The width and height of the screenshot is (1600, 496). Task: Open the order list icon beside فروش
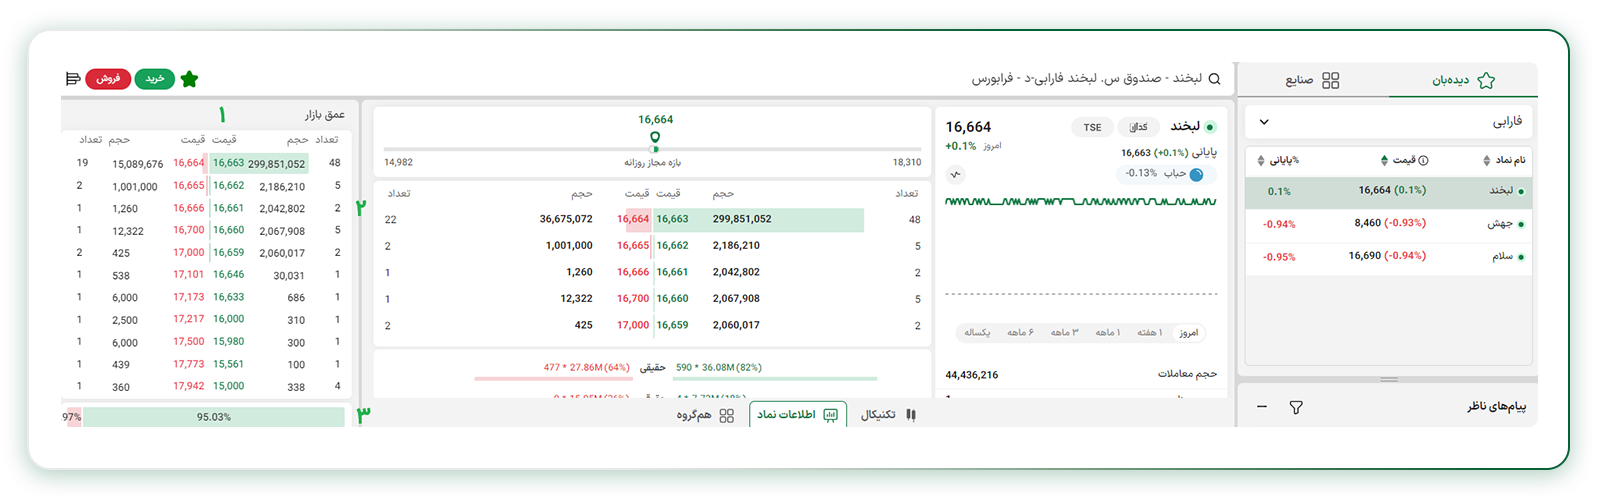[72, 79]
